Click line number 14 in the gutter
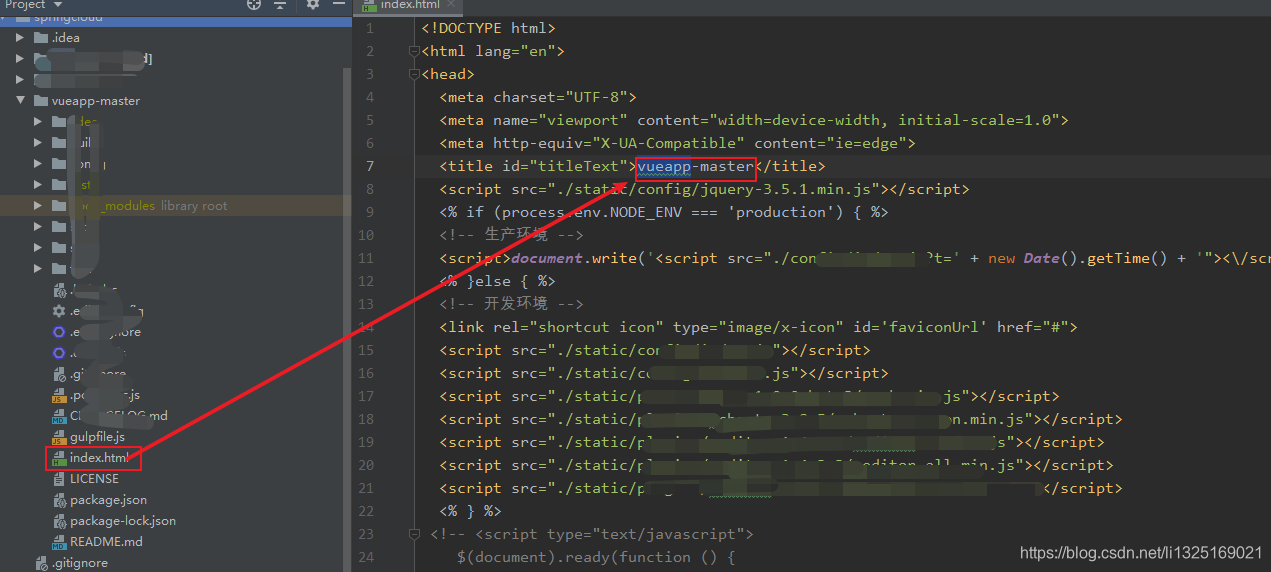 click(x=366, y=327)
